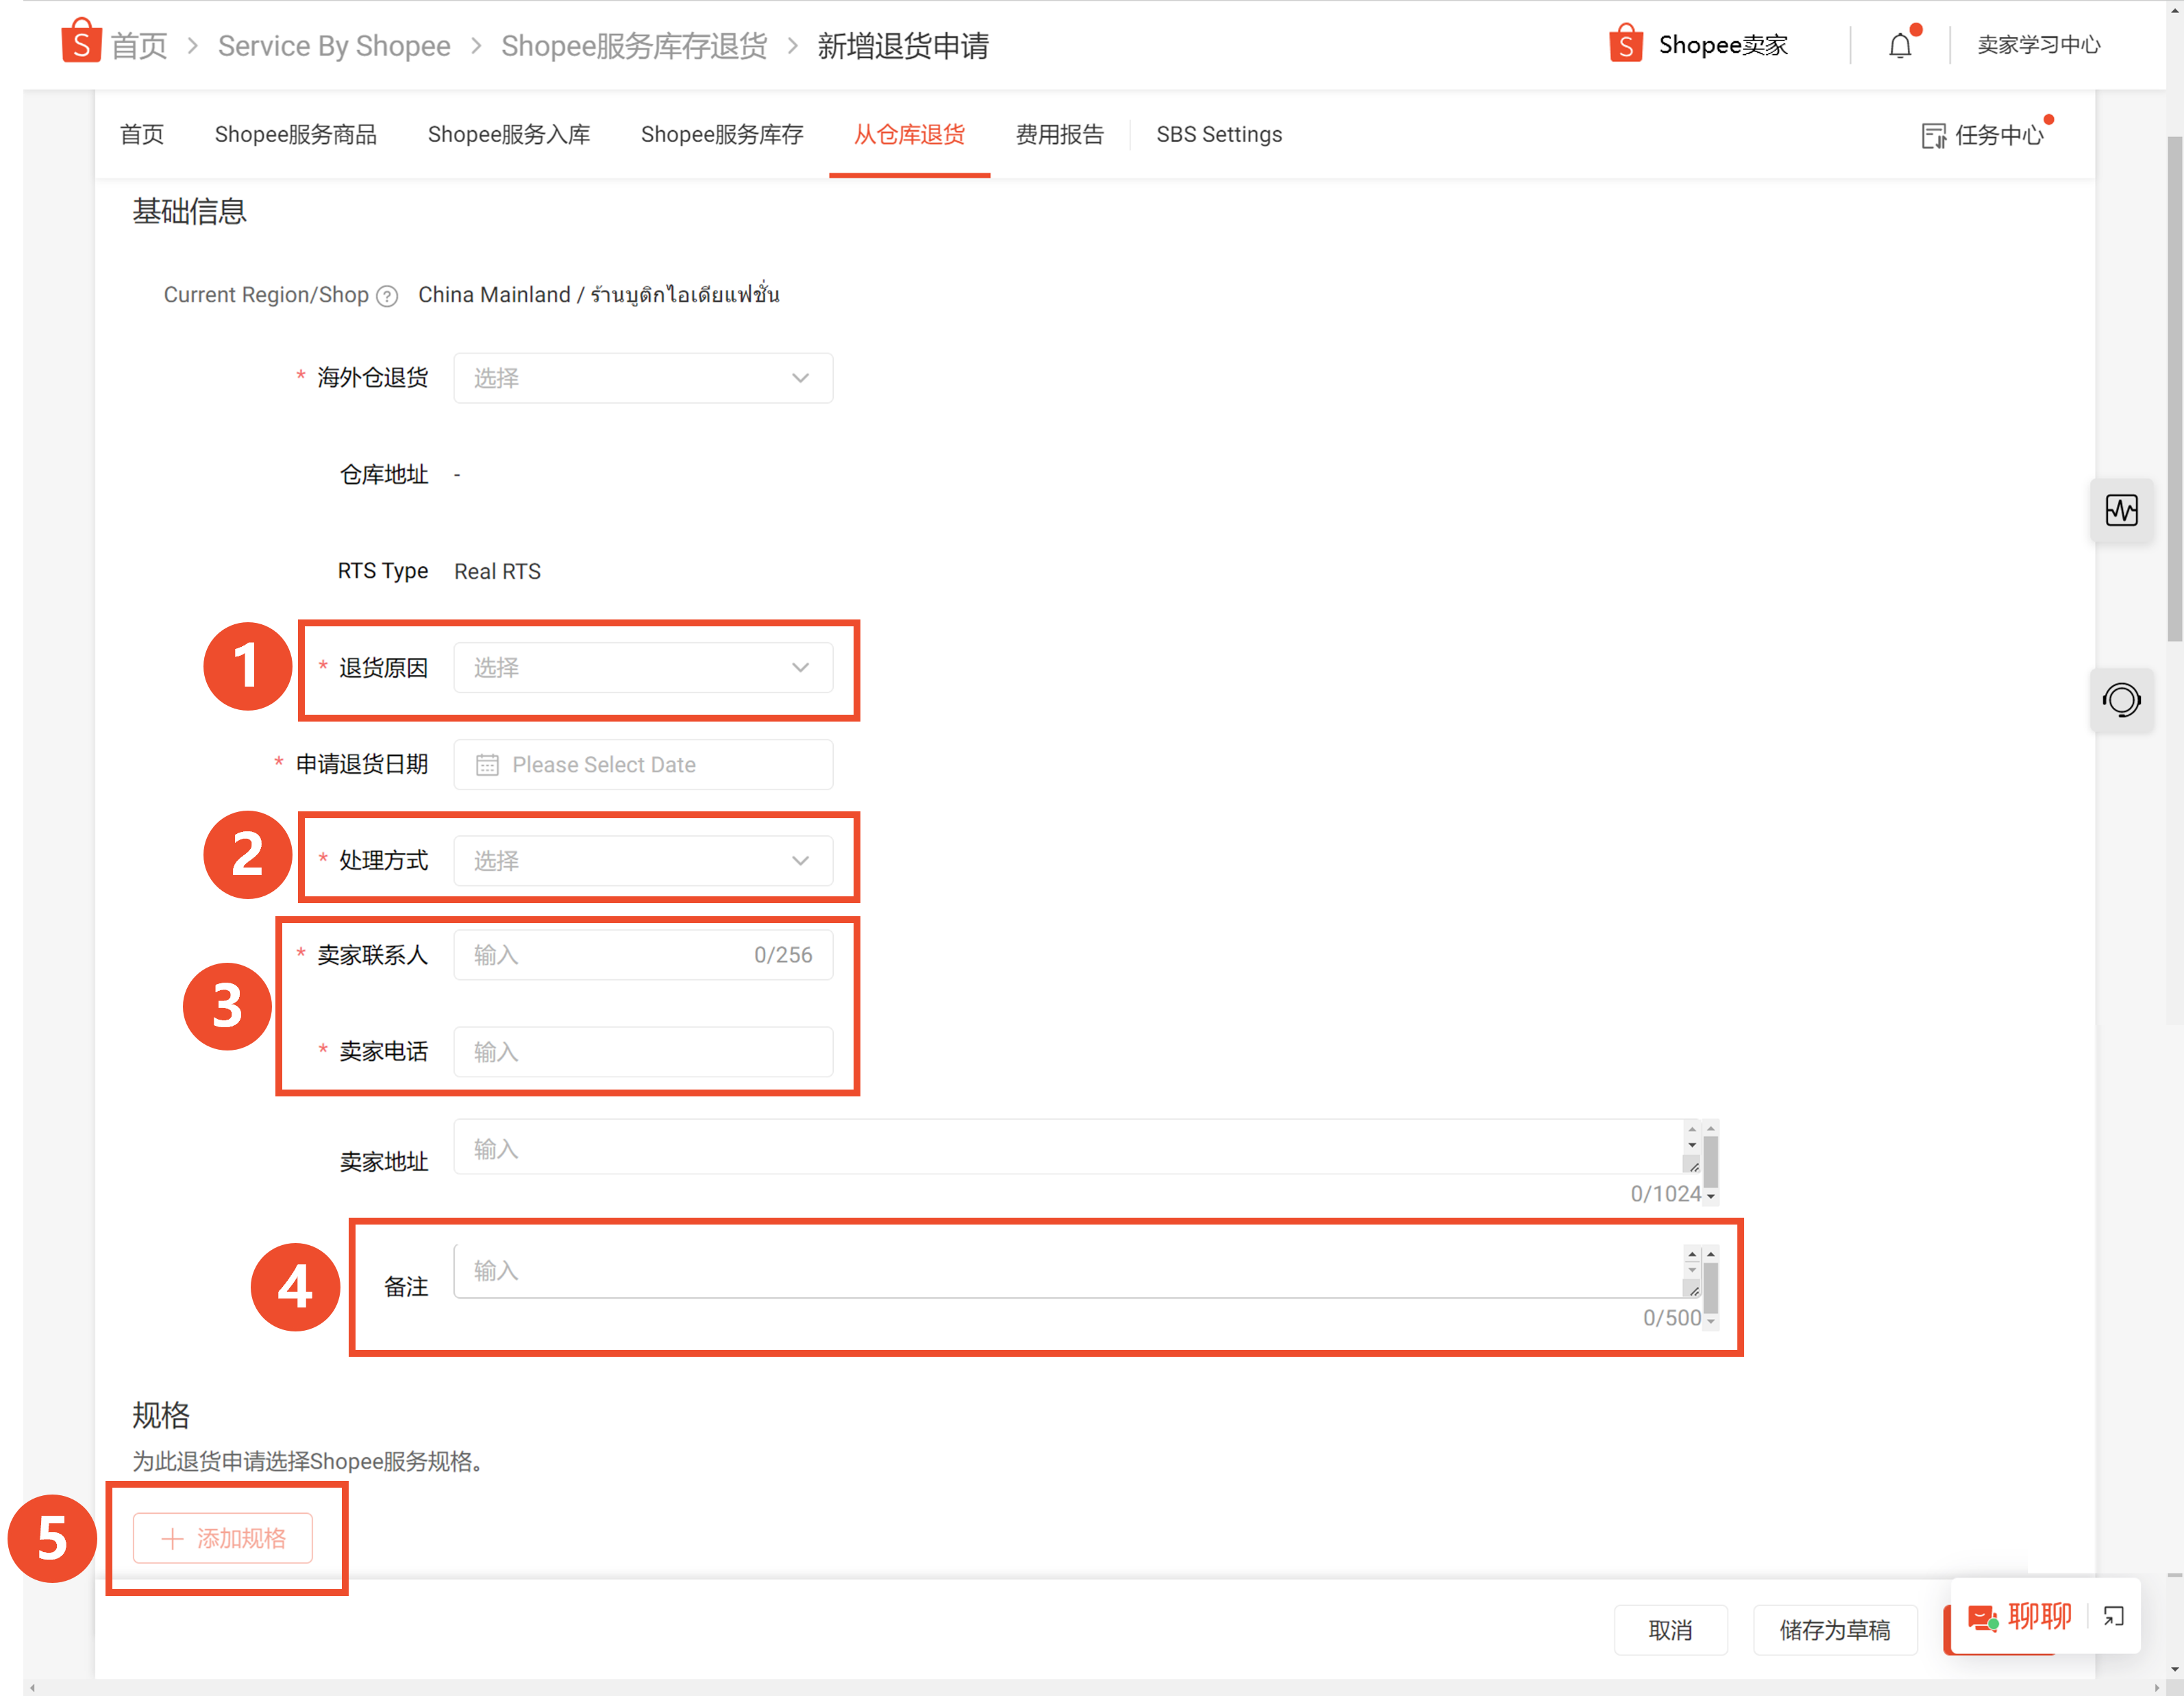The image size is (2184, 1696).
Task: Expand the 退货原因 select box
Action: (x=643, y=667)
